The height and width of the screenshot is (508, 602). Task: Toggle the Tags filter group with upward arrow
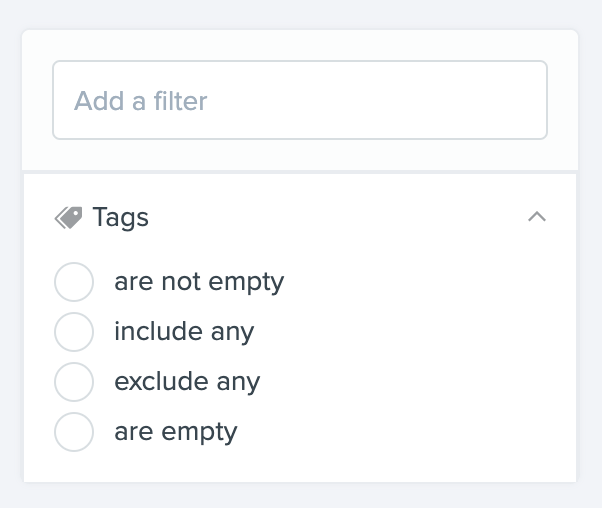537,217
